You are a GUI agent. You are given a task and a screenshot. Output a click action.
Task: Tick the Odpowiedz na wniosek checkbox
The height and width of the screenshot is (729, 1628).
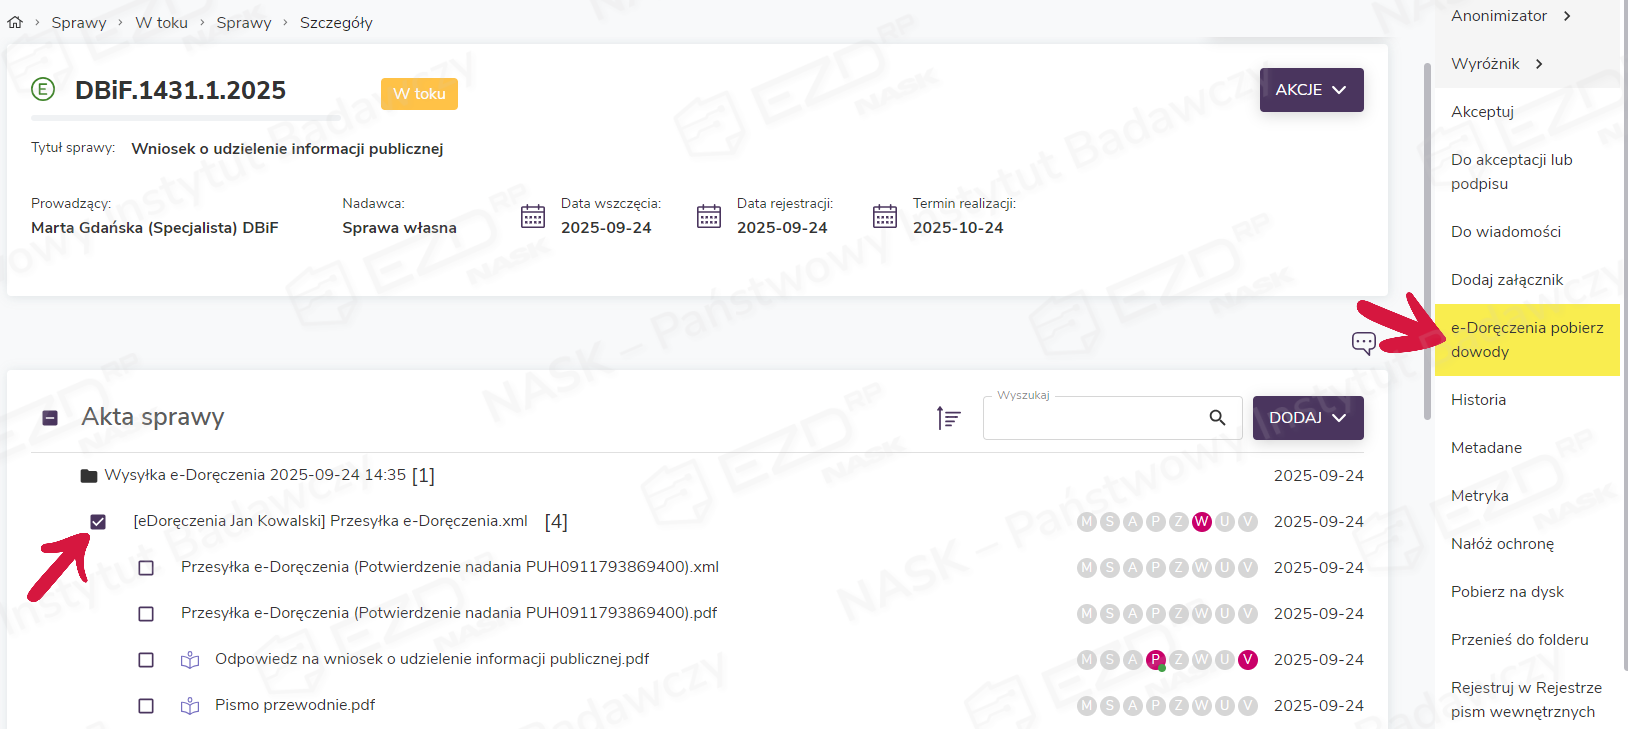coord(146,660)
